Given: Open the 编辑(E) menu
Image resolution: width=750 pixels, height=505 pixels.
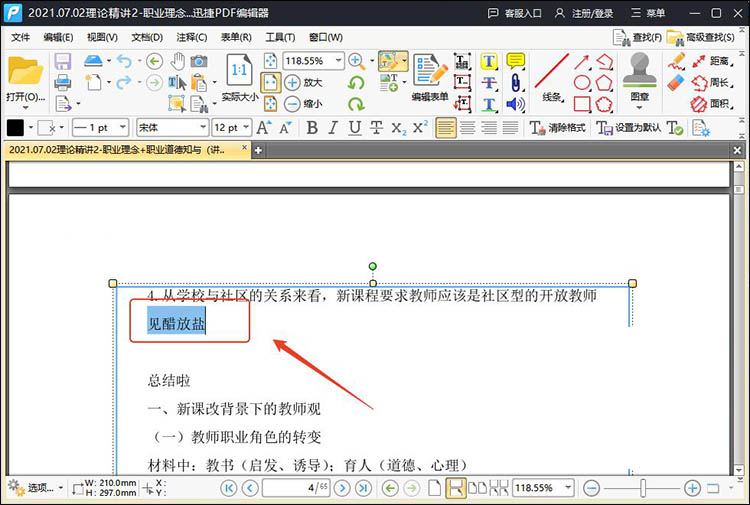Looking at the screenshot, I should pos(58,37).
